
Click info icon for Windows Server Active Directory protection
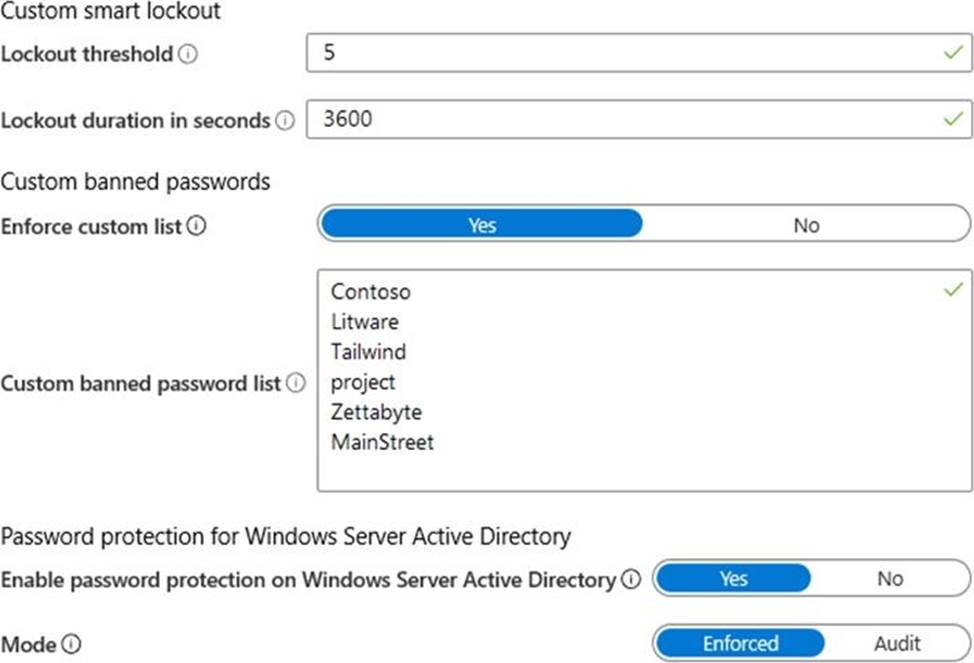coord(630,579)
